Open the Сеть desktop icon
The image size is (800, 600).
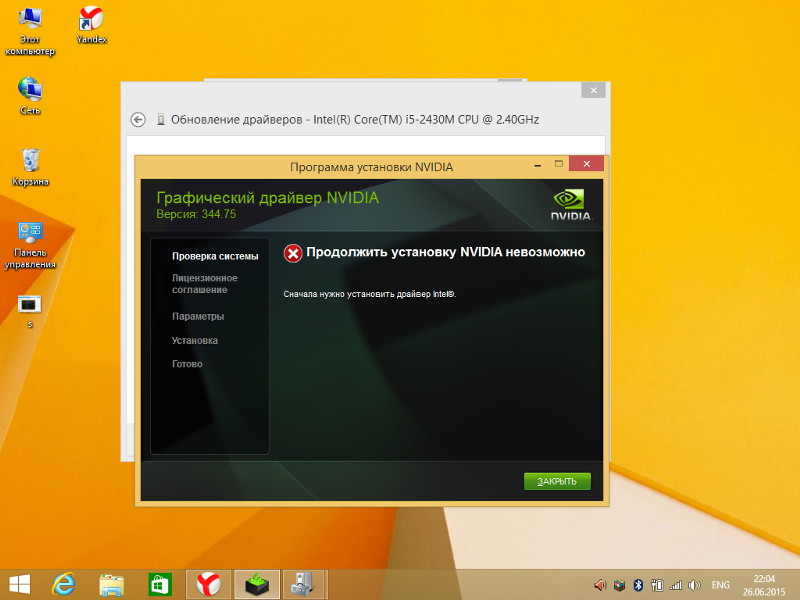[30, 96]
